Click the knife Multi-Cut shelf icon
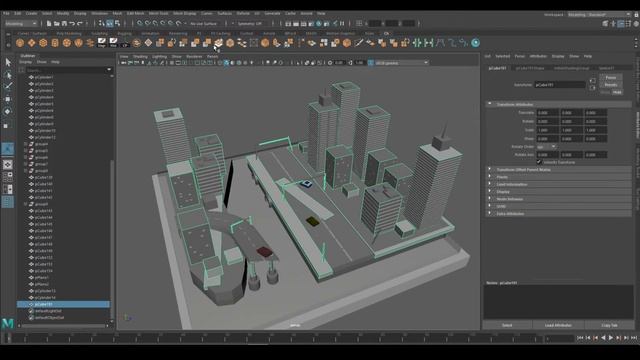Screen dimensions: 640x360 pyautogui.click(x=358, y=43)
